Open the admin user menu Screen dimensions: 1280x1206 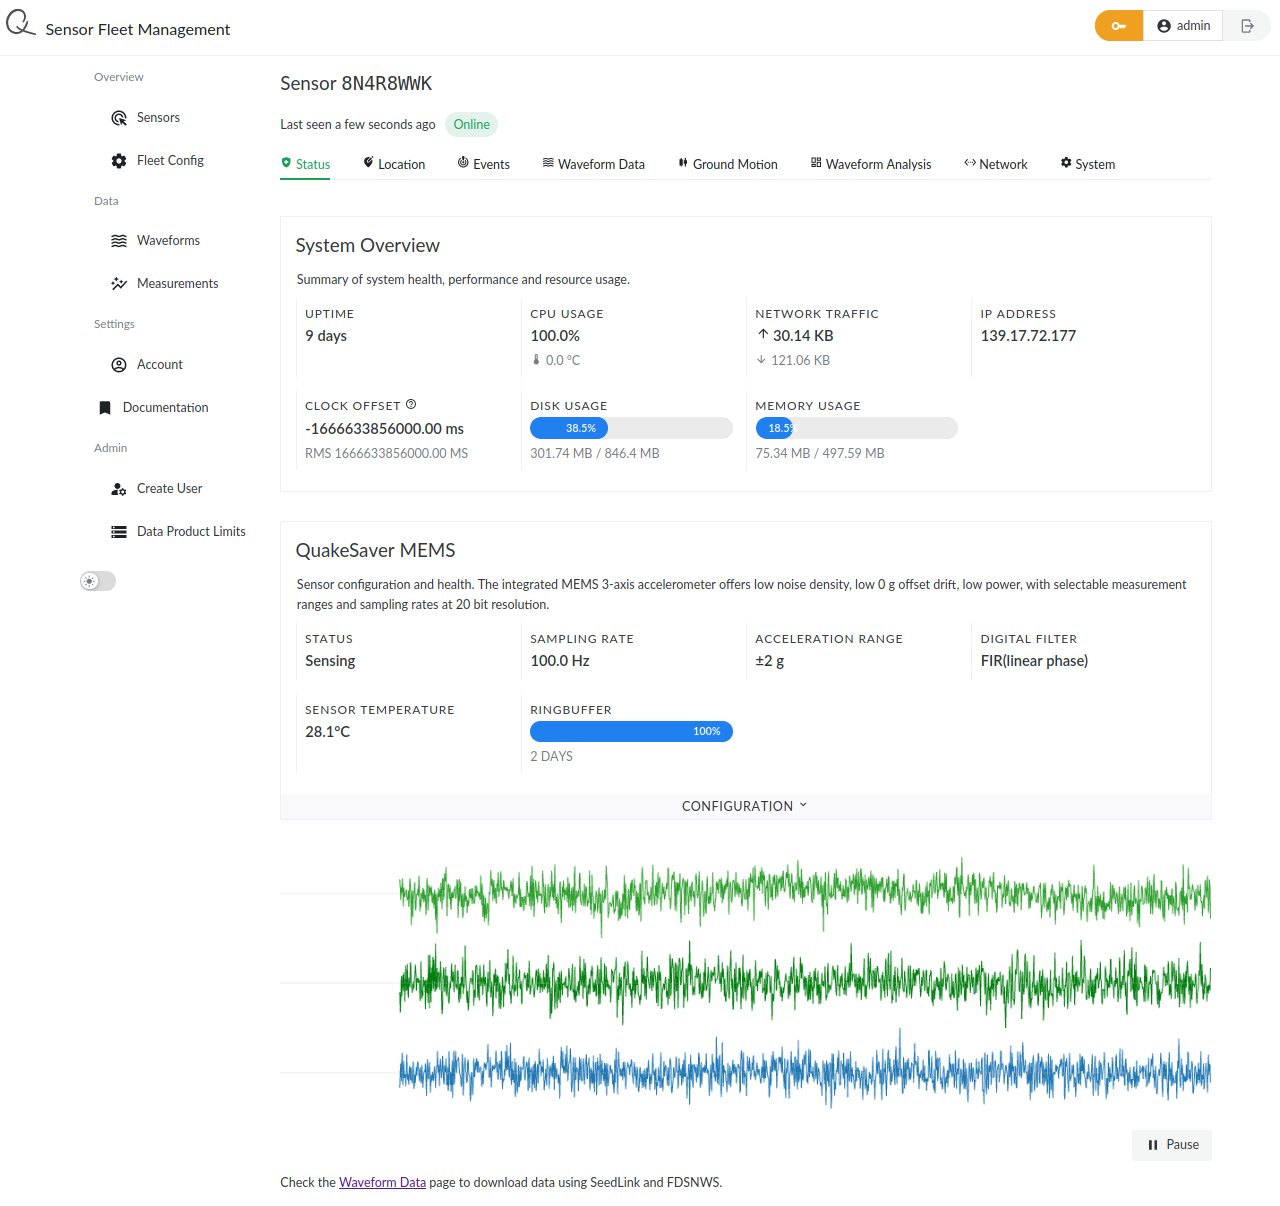tap(1183, 26)
